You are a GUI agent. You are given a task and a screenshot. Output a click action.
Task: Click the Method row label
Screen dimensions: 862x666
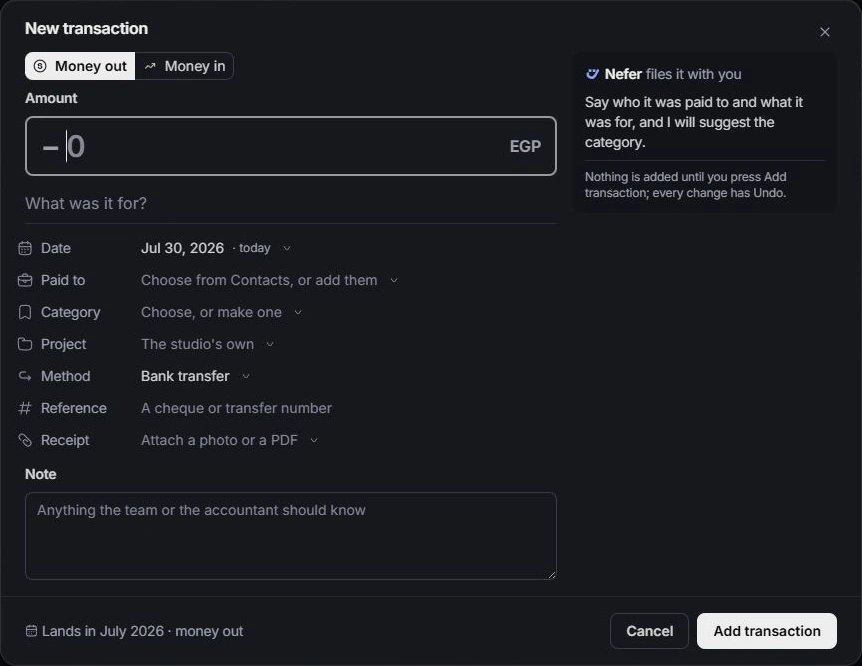point(65,376)
